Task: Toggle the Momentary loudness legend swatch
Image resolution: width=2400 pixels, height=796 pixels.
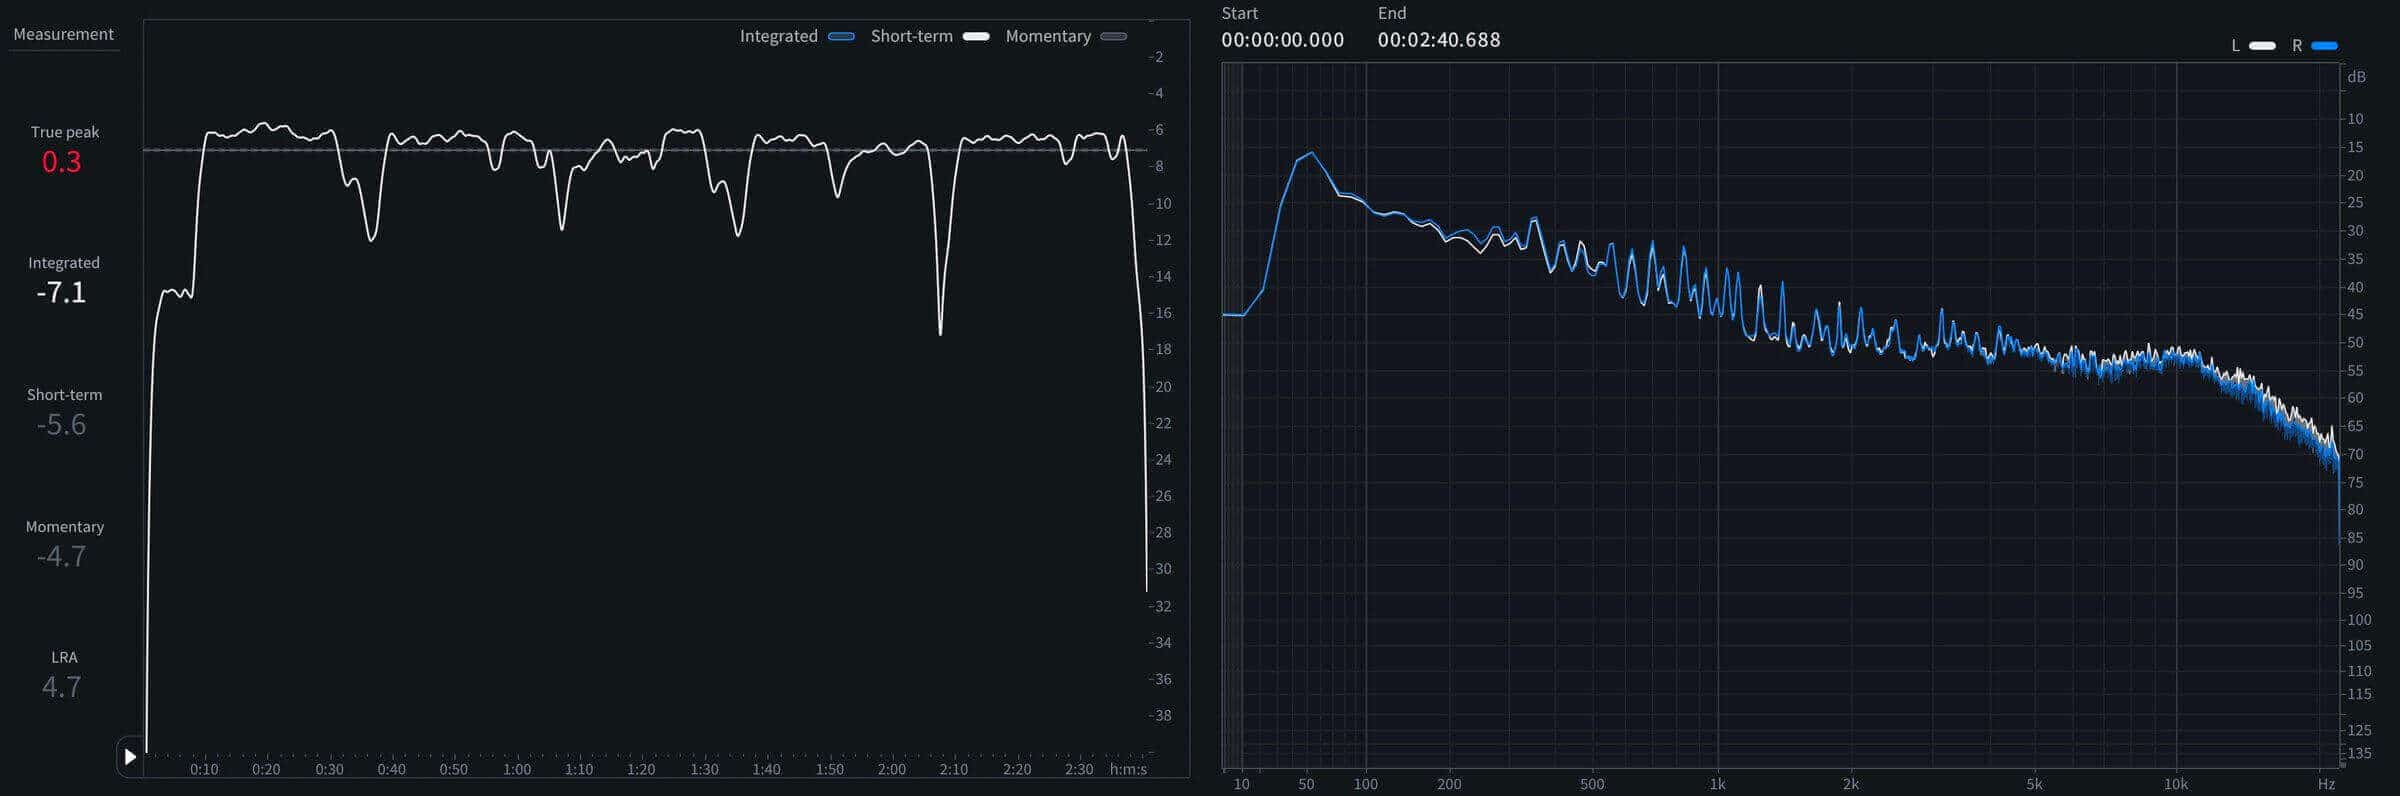Action: tap(1114, 37)
